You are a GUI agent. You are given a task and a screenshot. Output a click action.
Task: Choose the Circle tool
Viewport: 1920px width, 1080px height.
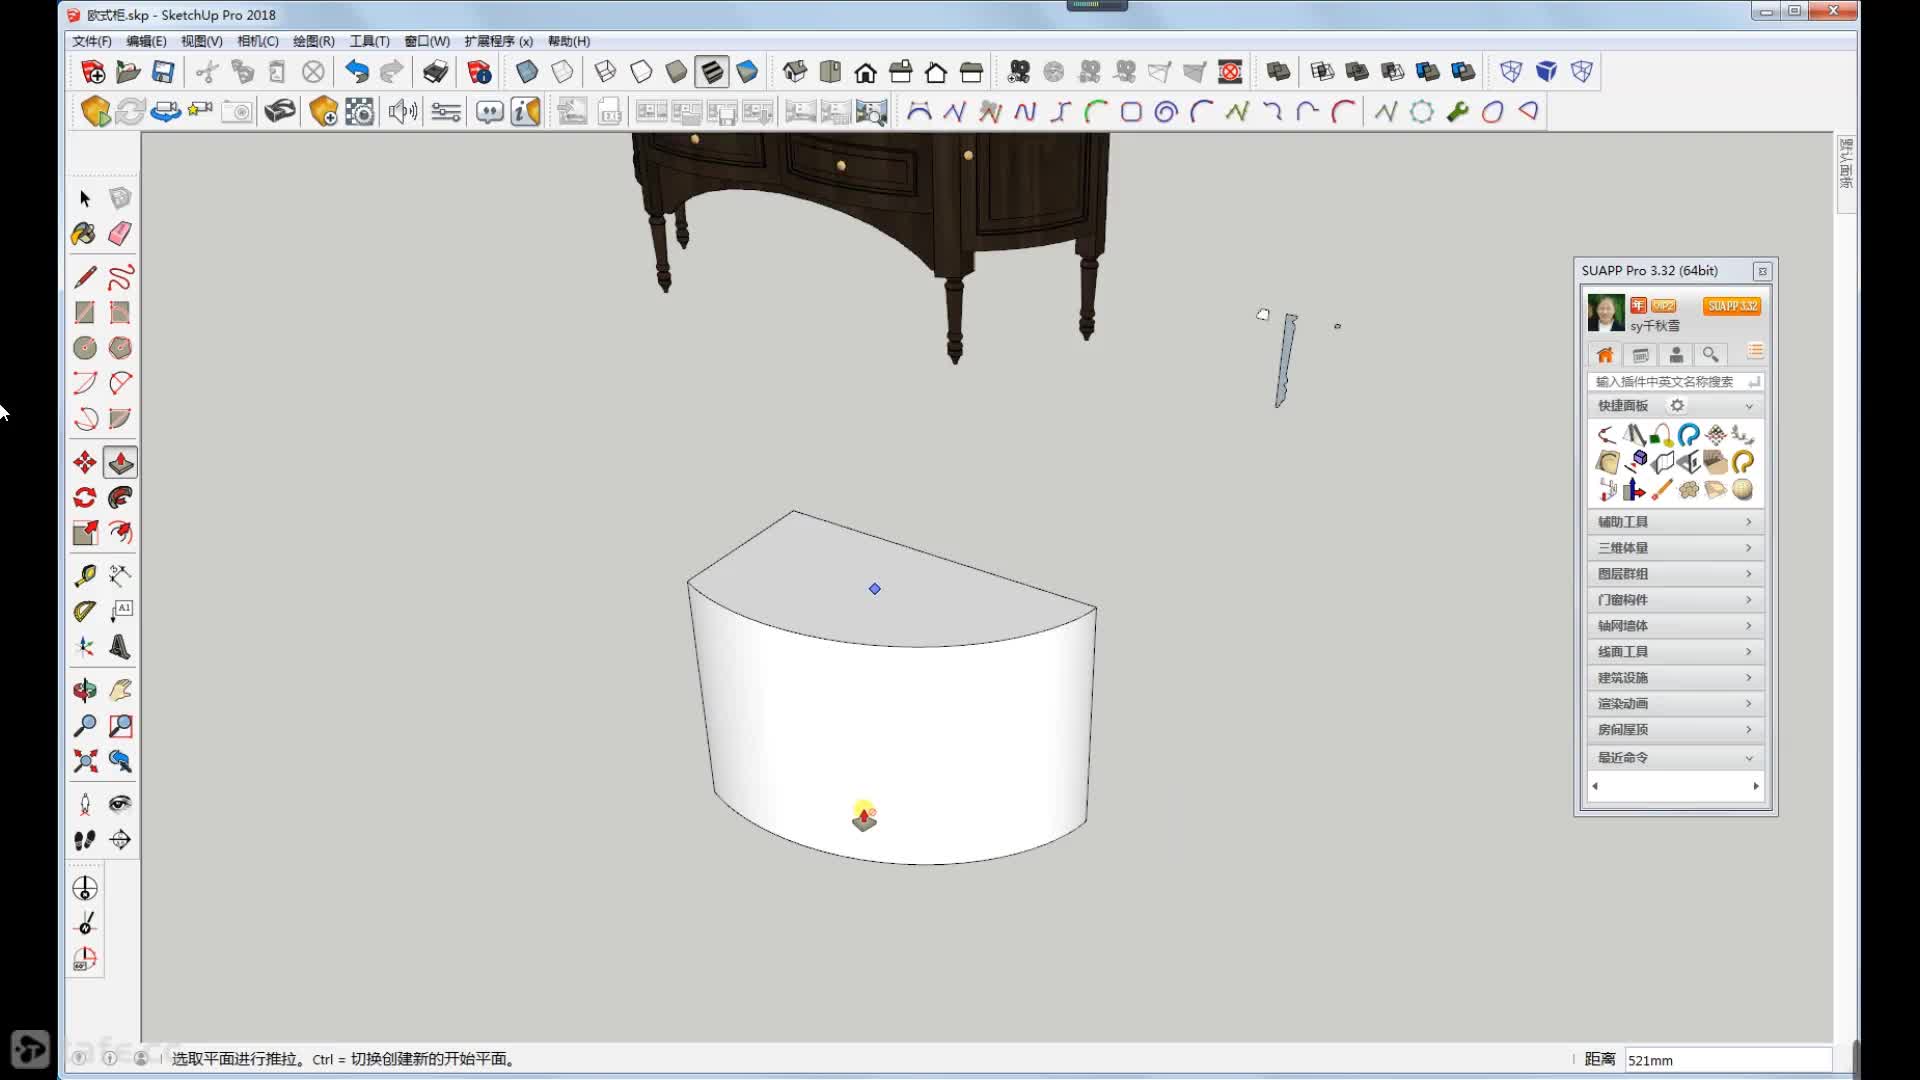85,348
